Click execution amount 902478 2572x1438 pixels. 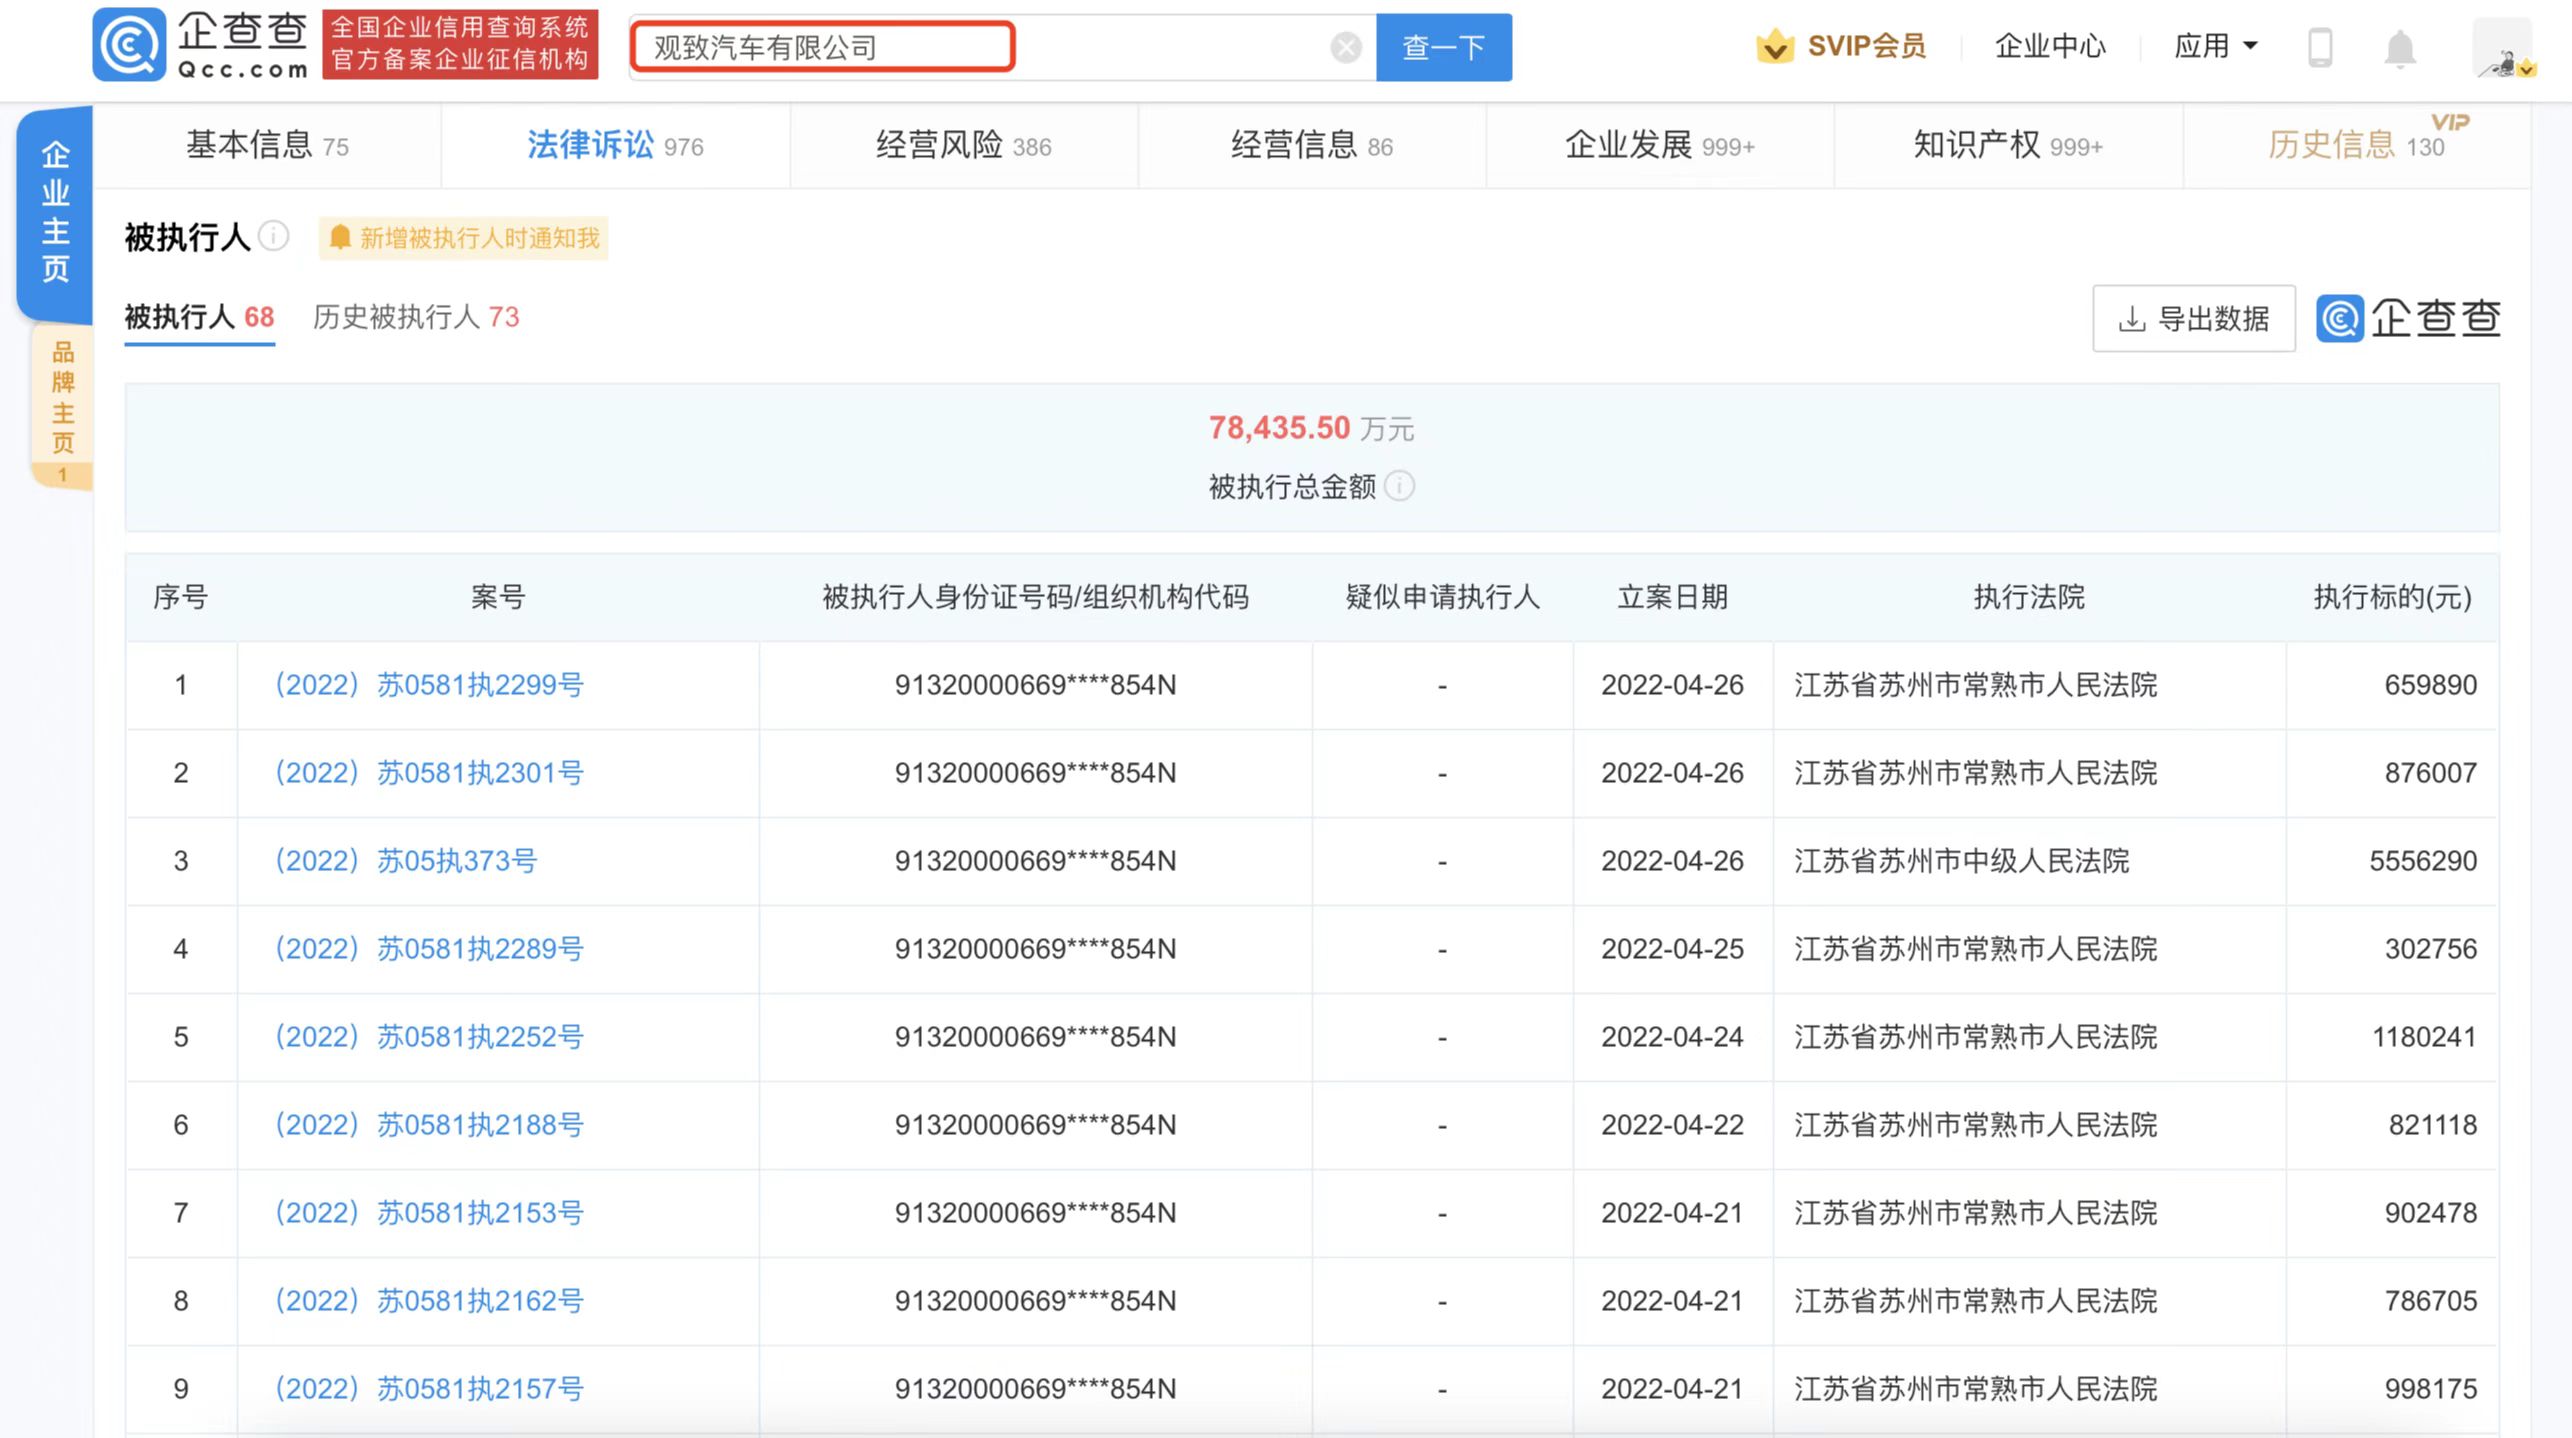(x=2431, y=1213)
